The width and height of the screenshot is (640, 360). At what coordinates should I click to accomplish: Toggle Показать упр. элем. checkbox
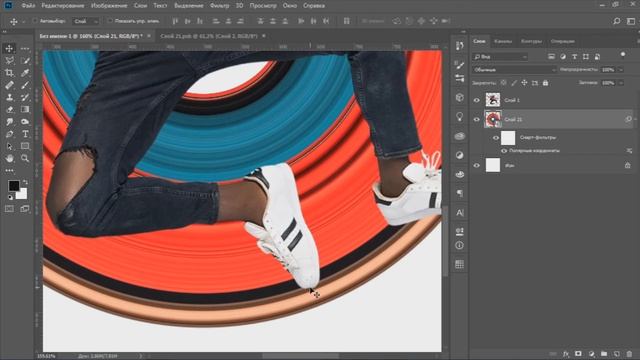click(109, 21)
